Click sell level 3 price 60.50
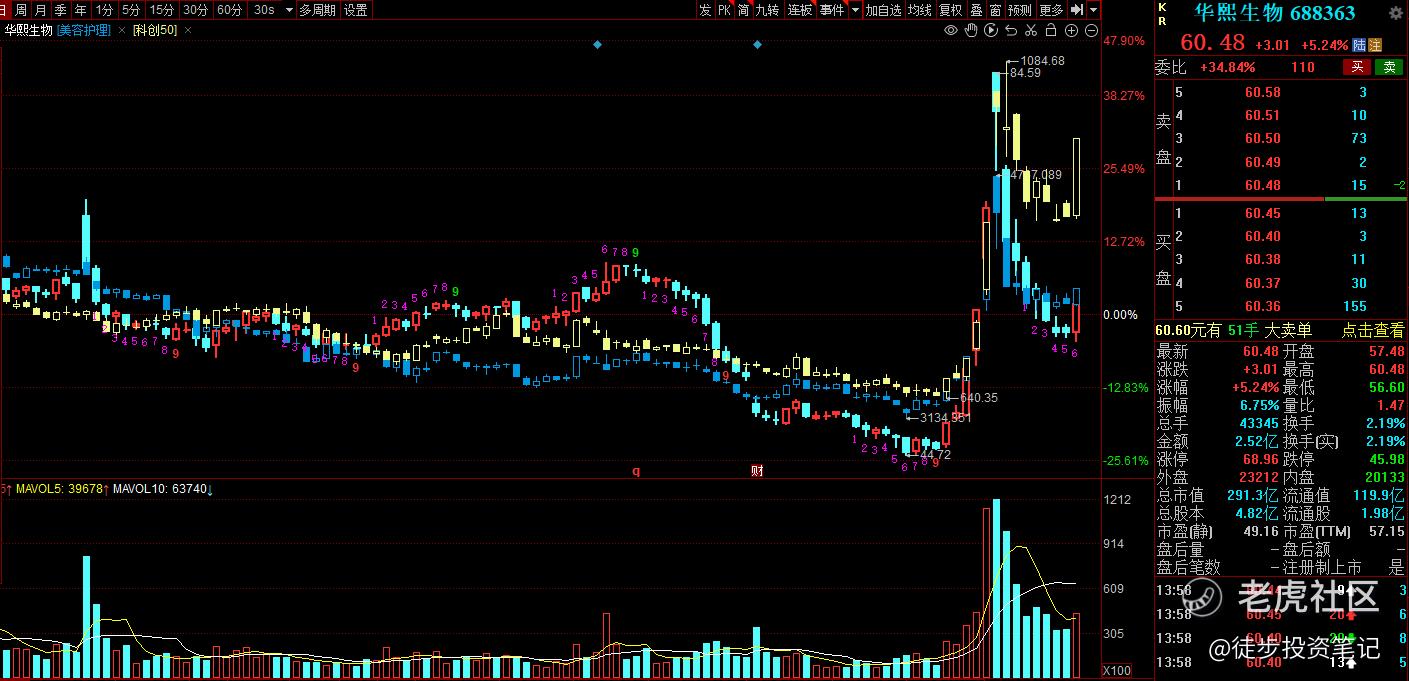This screenshot has width=1409, height=681. pyautogui.click(x=1263, y=138)
